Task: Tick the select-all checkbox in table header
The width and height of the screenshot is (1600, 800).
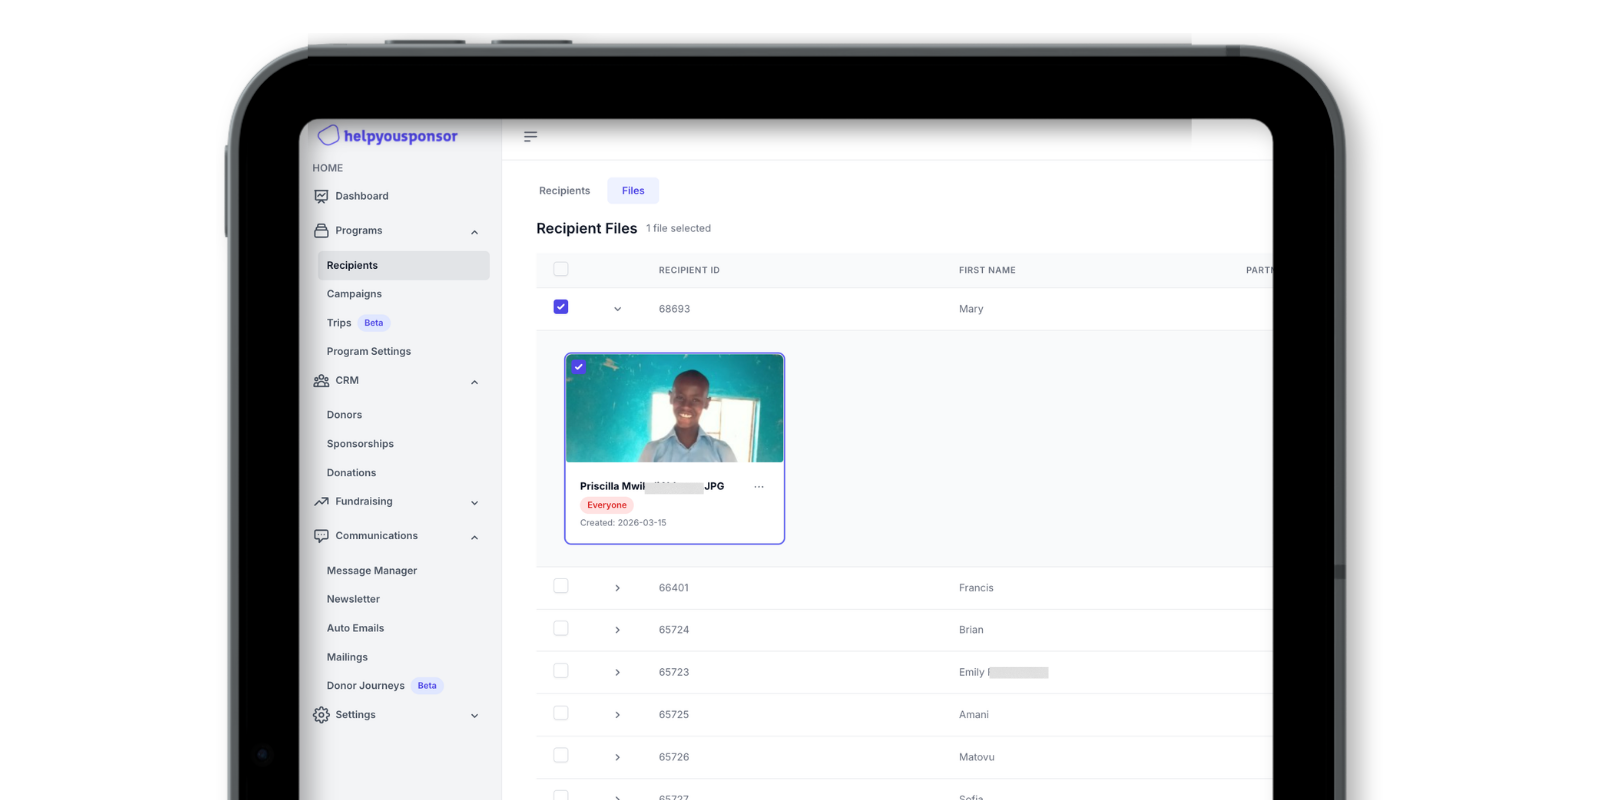Action: click(x=561, y=269)
